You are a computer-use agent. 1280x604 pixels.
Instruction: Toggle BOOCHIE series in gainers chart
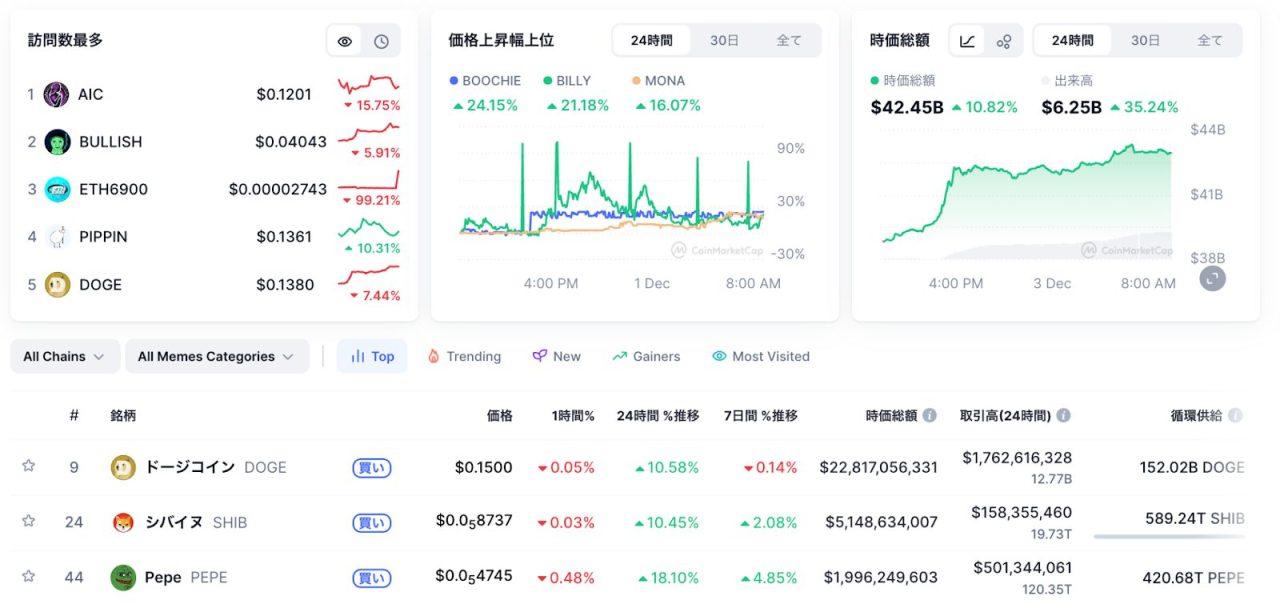(x=485, y=80)
